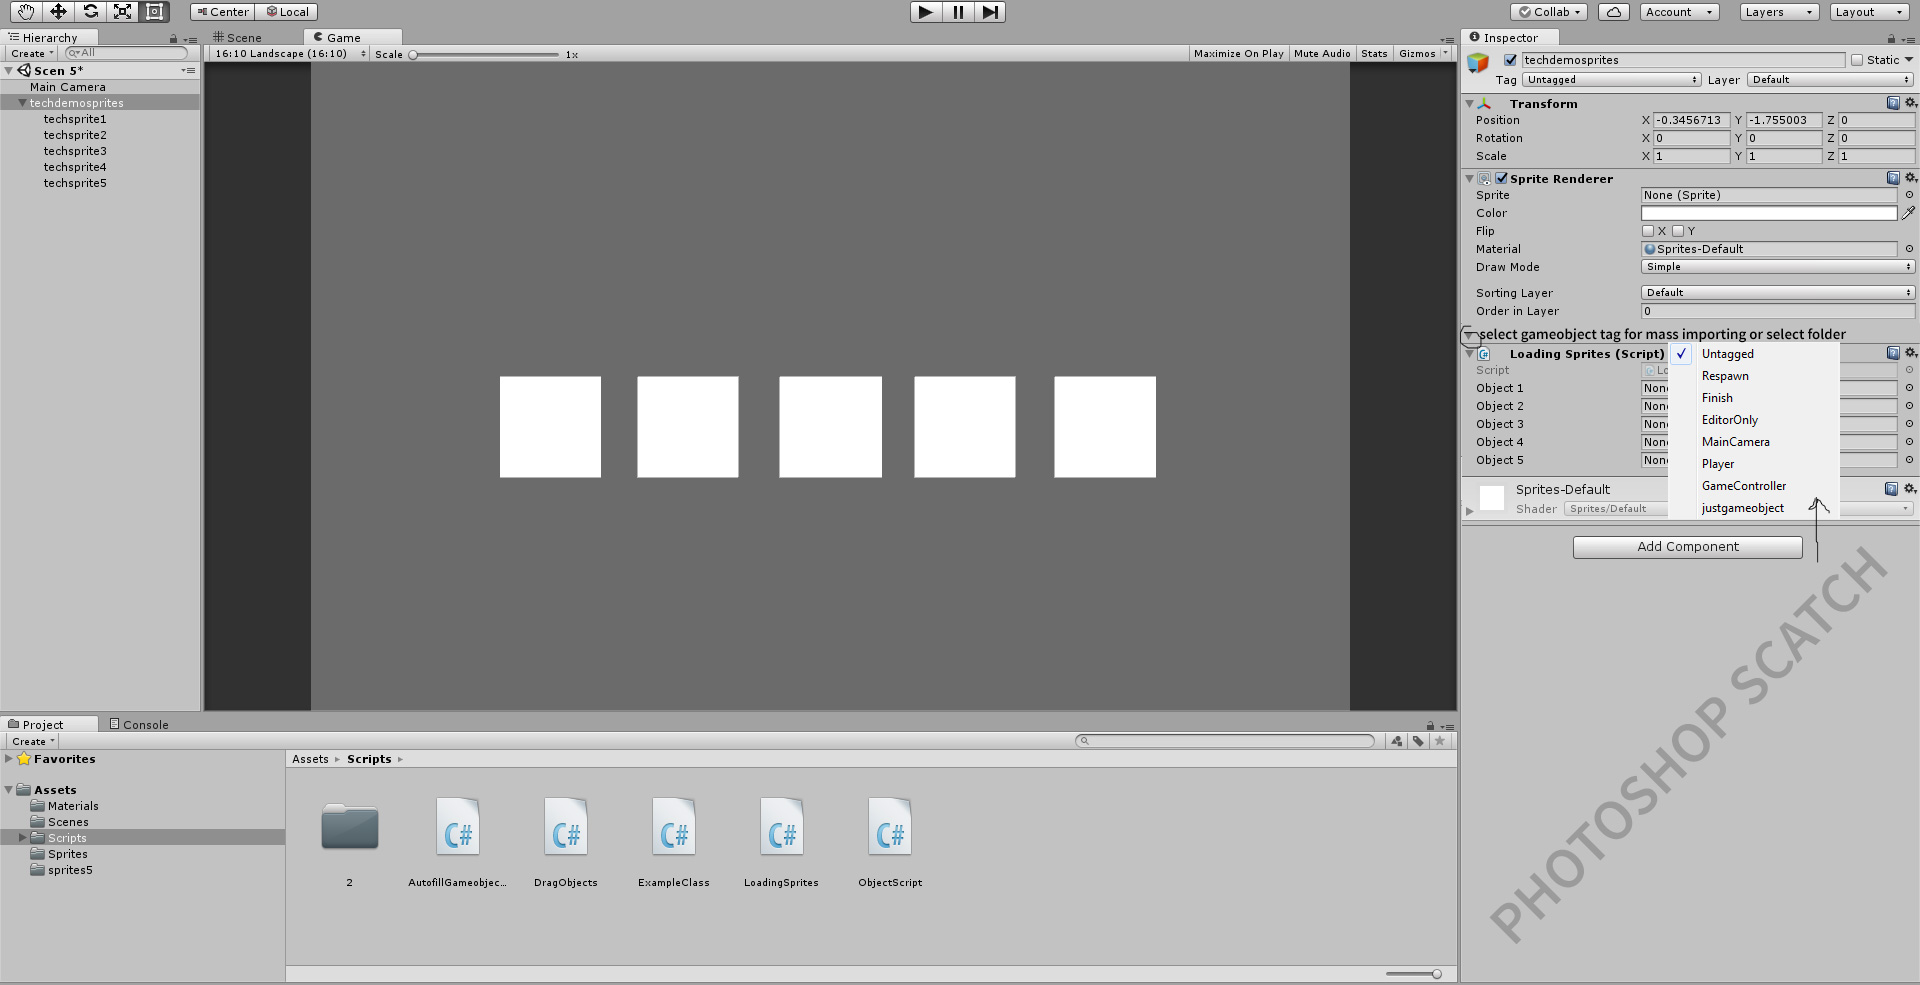Viewport: 1920px width, 985px height.
Task: Start Play mode
Action: click(926, 12)
